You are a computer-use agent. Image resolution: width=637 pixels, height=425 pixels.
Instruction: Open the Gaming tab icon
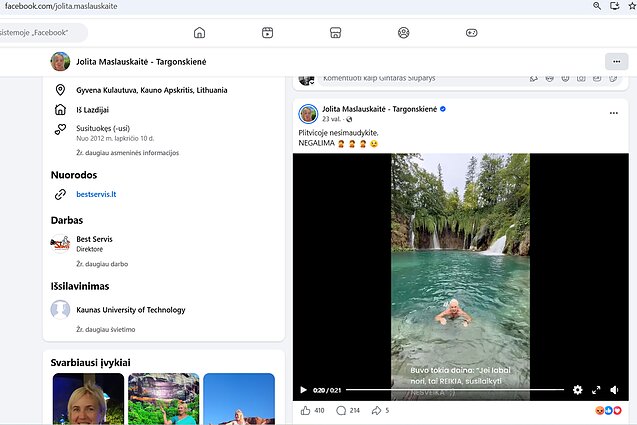coord(472,33)
